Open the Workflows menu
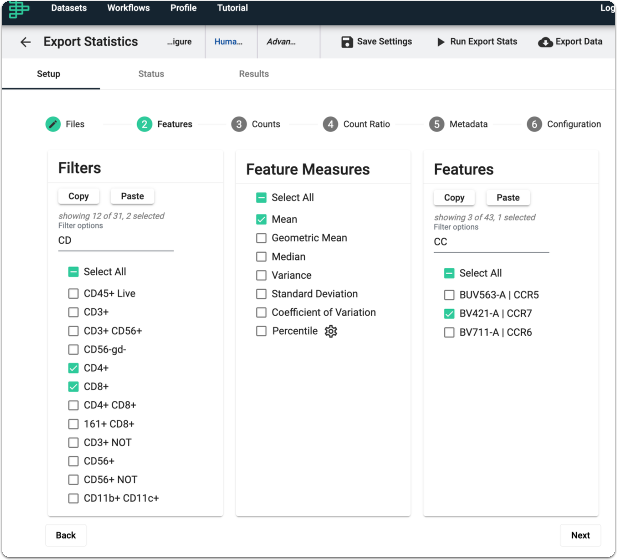This screenshot has height=560, width=617. [x=128, y=8]
